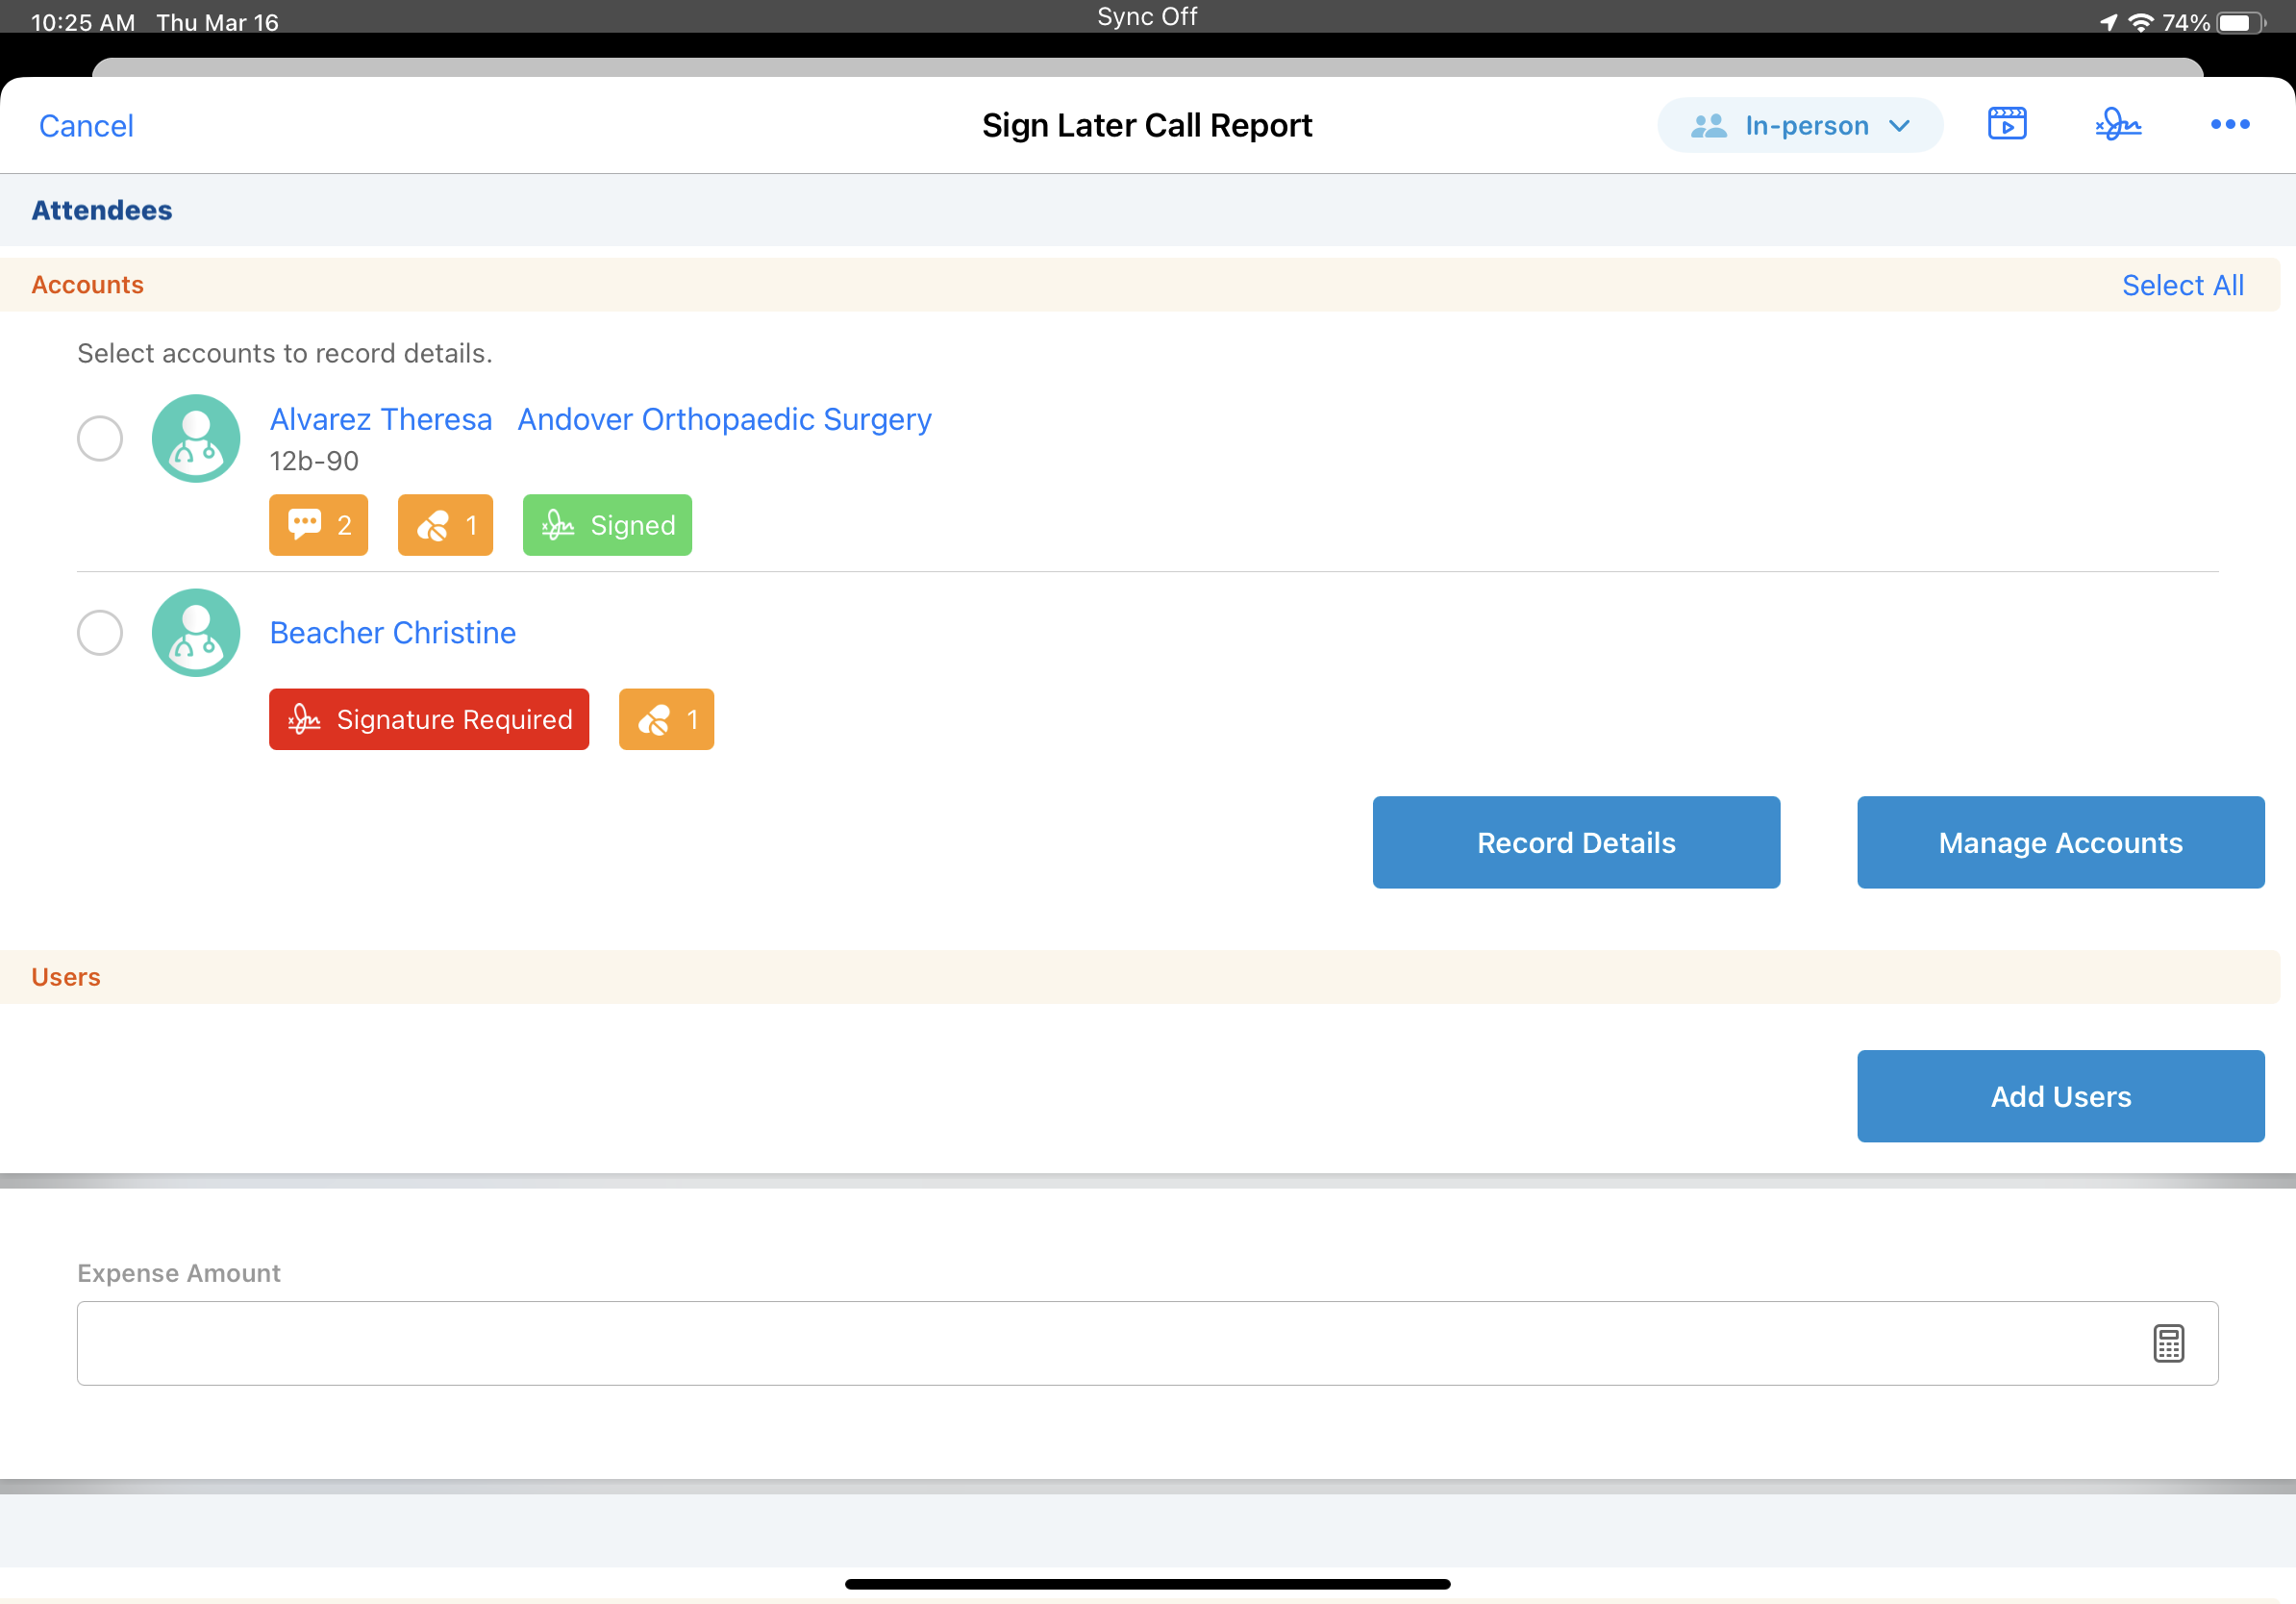This screenshot has width=2296, height=1604.
Task: Focus the Expense Amount input field
Action: click(x=1100, y=1343)
